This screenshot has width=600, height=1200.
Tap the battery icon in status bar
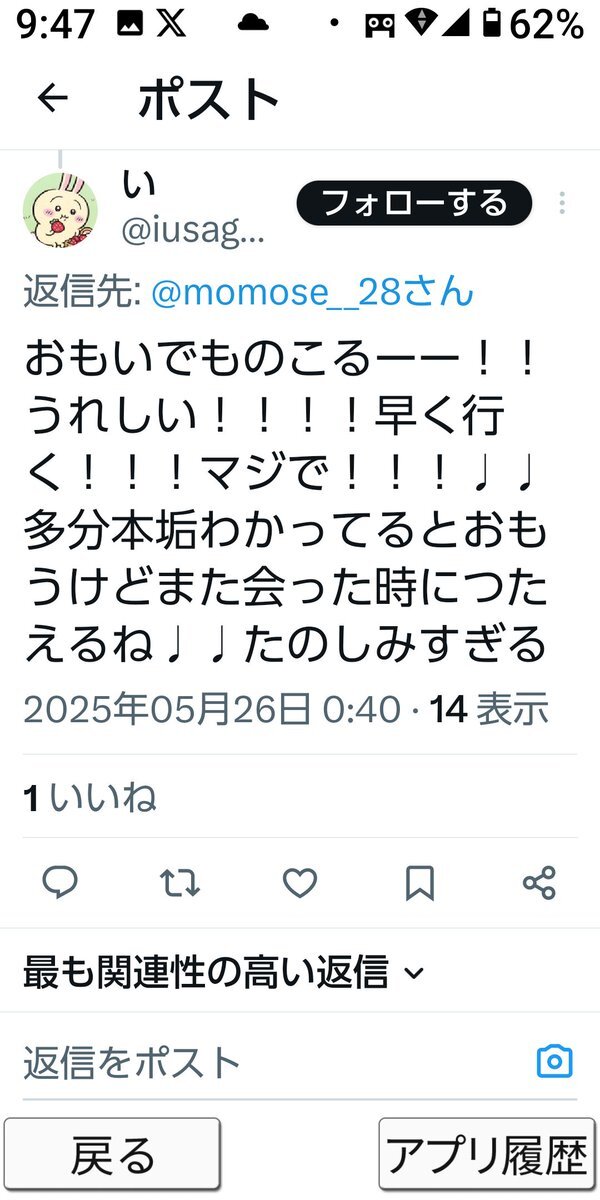[x=495, y=25]
